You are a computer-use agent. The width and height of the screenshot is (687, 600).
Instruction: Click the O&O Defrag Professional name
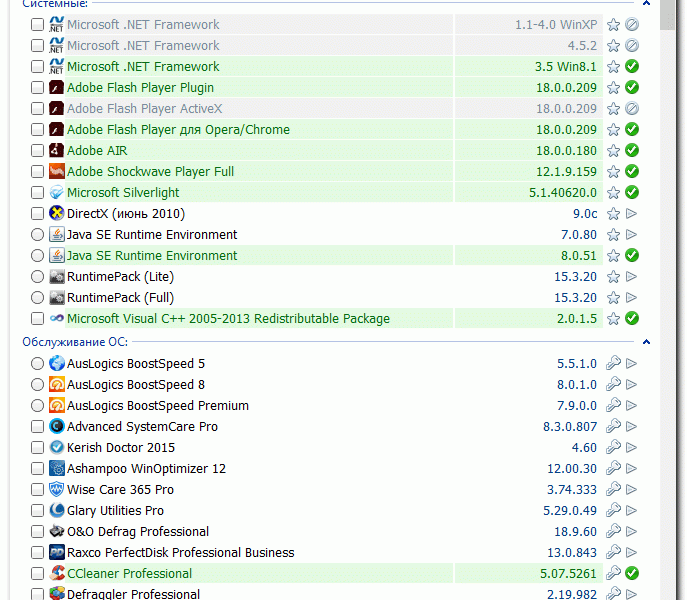pyautogui.click(x=138, y=531)
